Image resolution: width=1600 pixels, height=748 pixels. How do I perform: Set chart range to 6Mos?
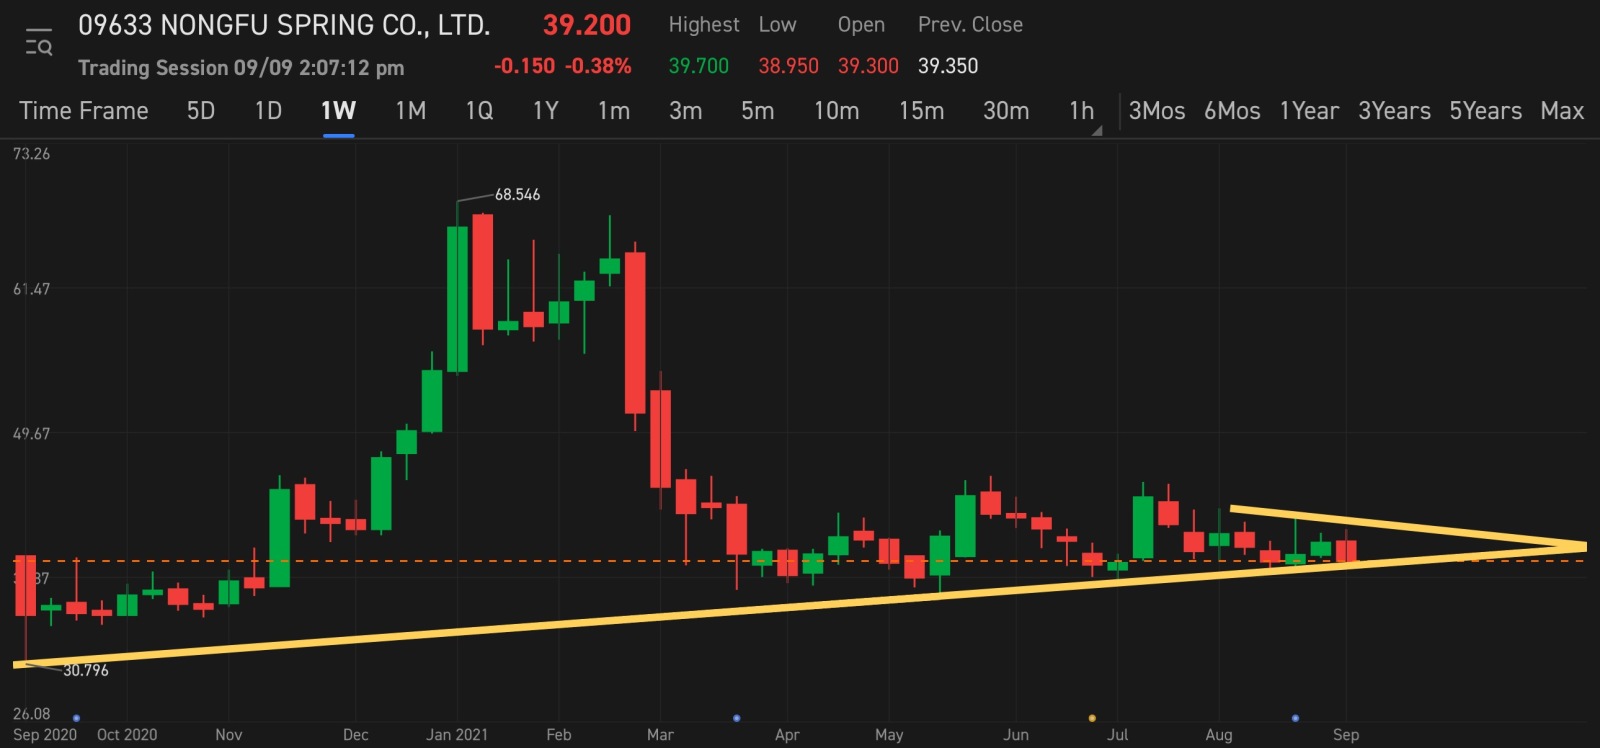pos(1232,111)
